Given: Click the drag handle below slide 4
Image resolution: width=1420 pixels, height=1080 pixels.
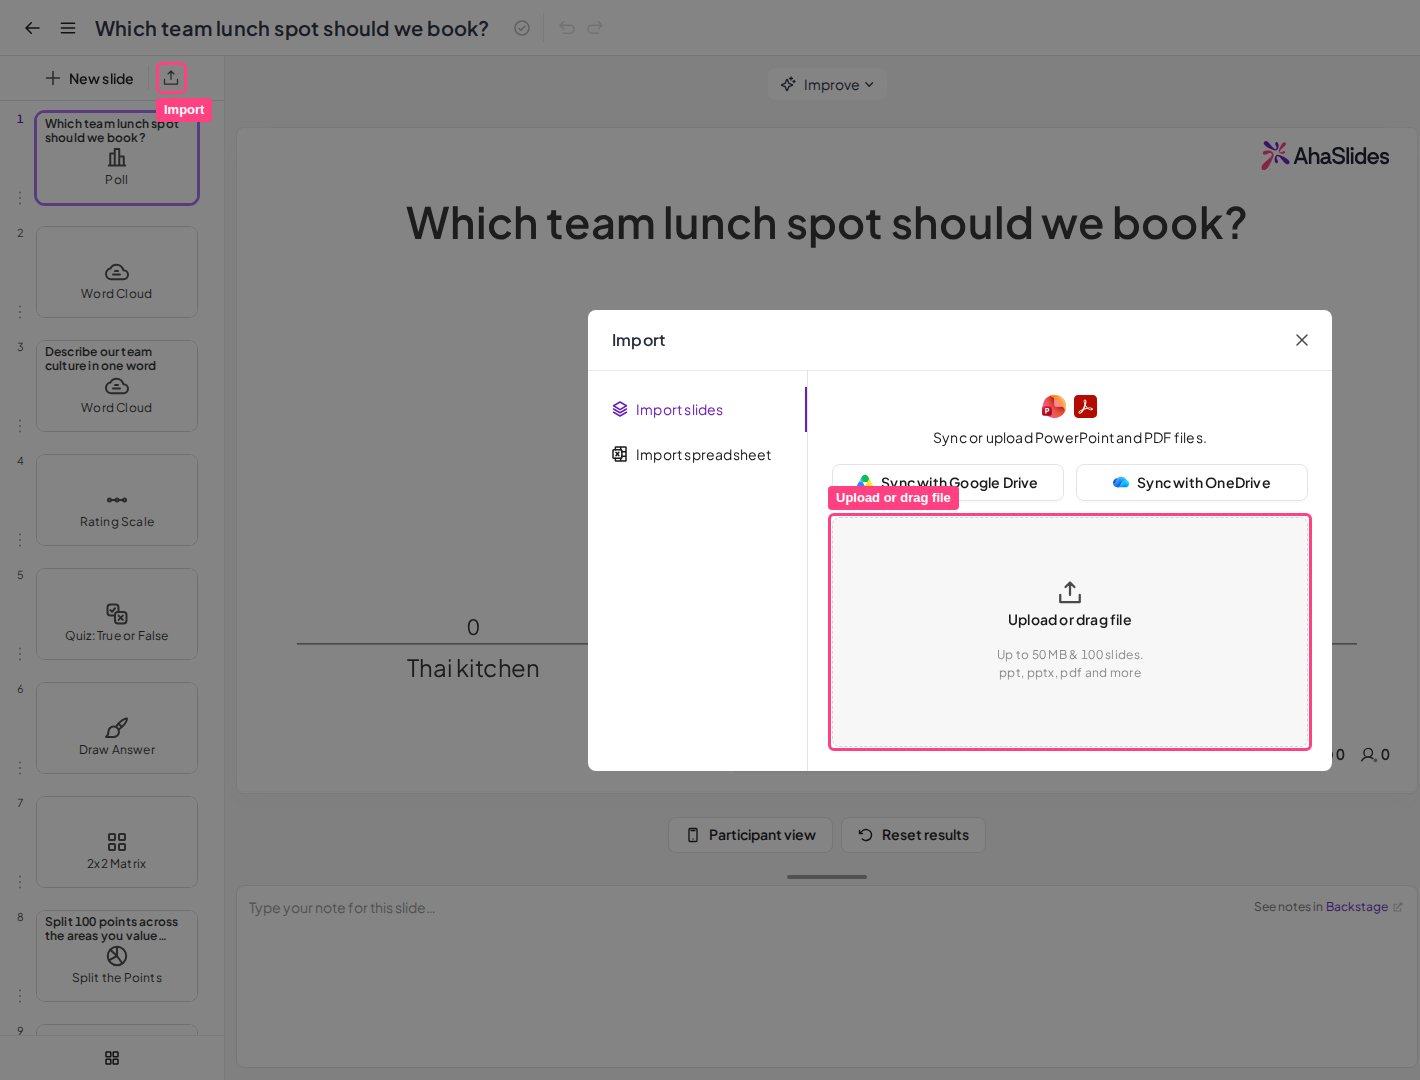Looking at the screenshot, I should point(20,540).
